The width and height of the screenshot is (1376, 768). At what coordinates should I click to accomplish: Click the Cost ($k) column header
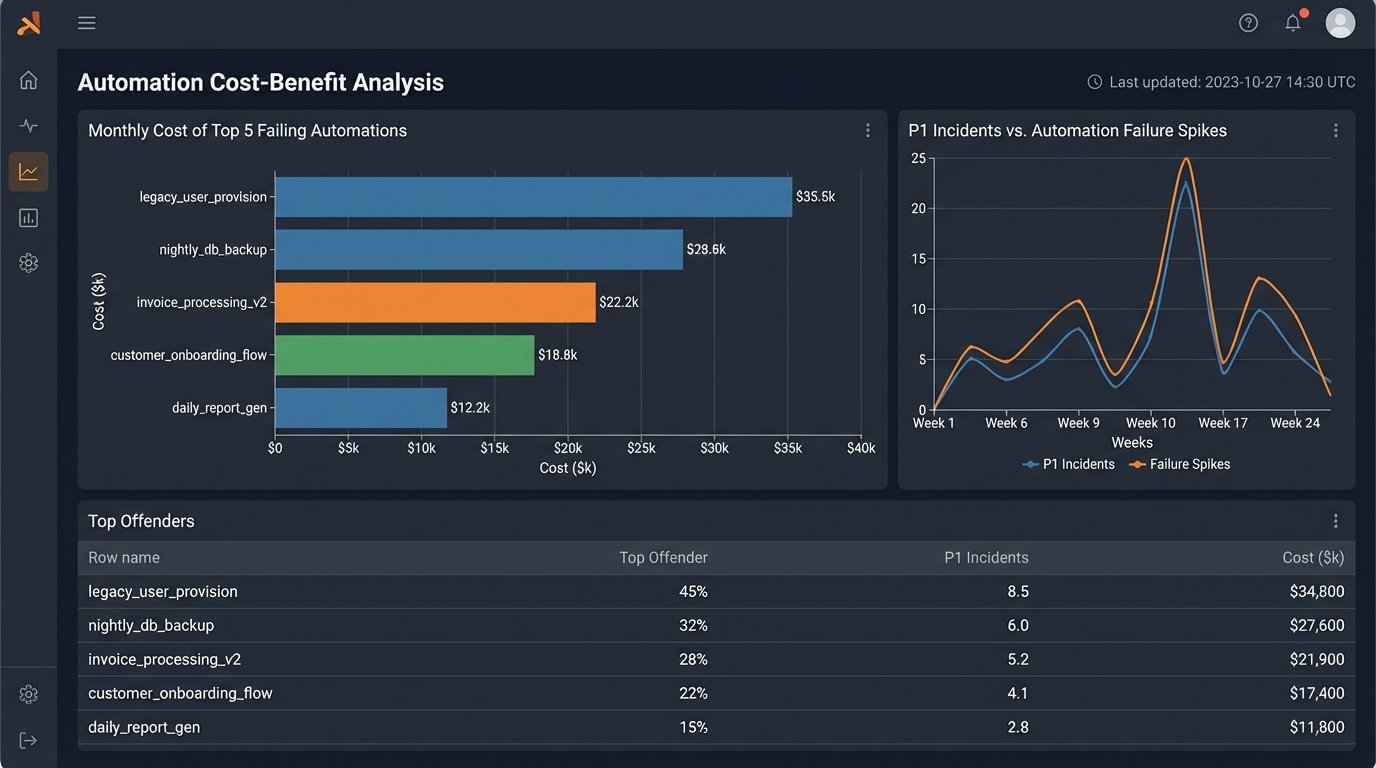coord(1313,557)
